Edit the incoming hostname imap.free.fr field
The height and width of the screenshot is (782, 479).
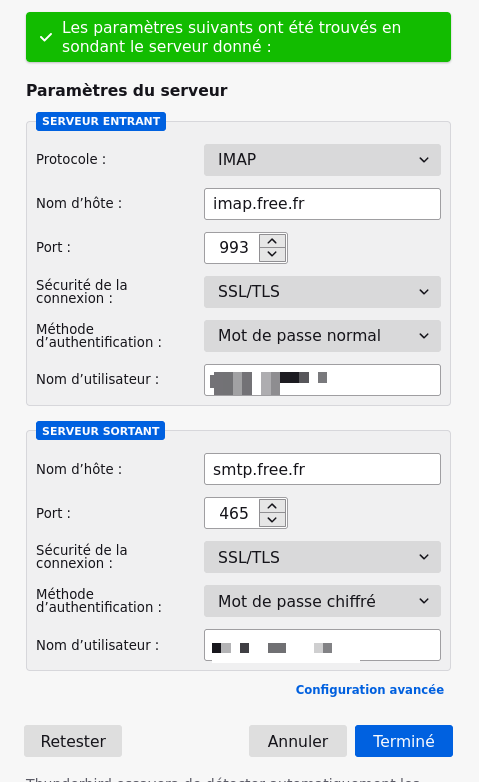[x=322, y=204]
